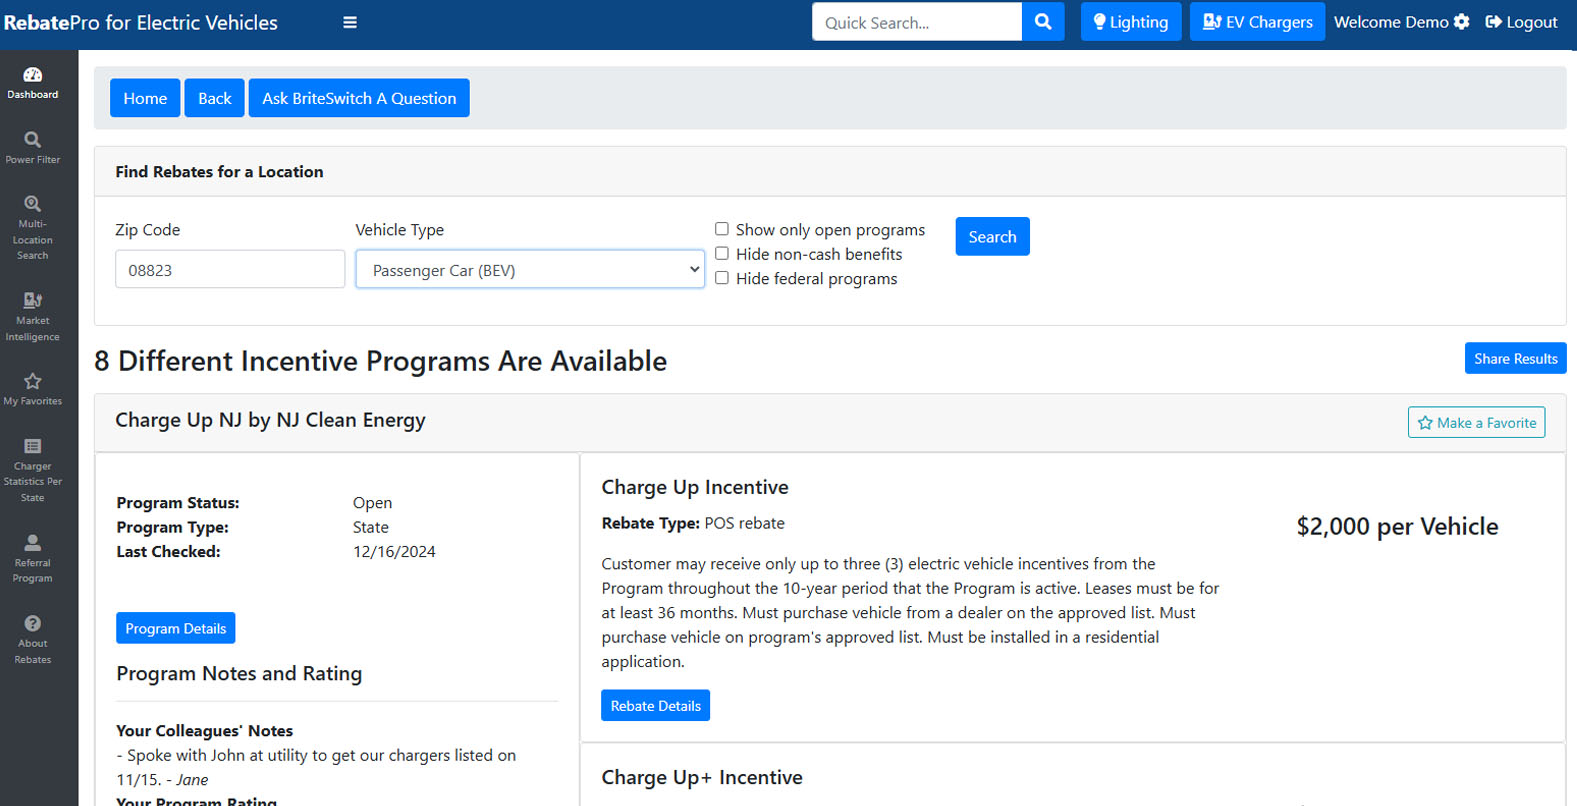Switch to the EV Chargers section

(x=1257, y=22)
